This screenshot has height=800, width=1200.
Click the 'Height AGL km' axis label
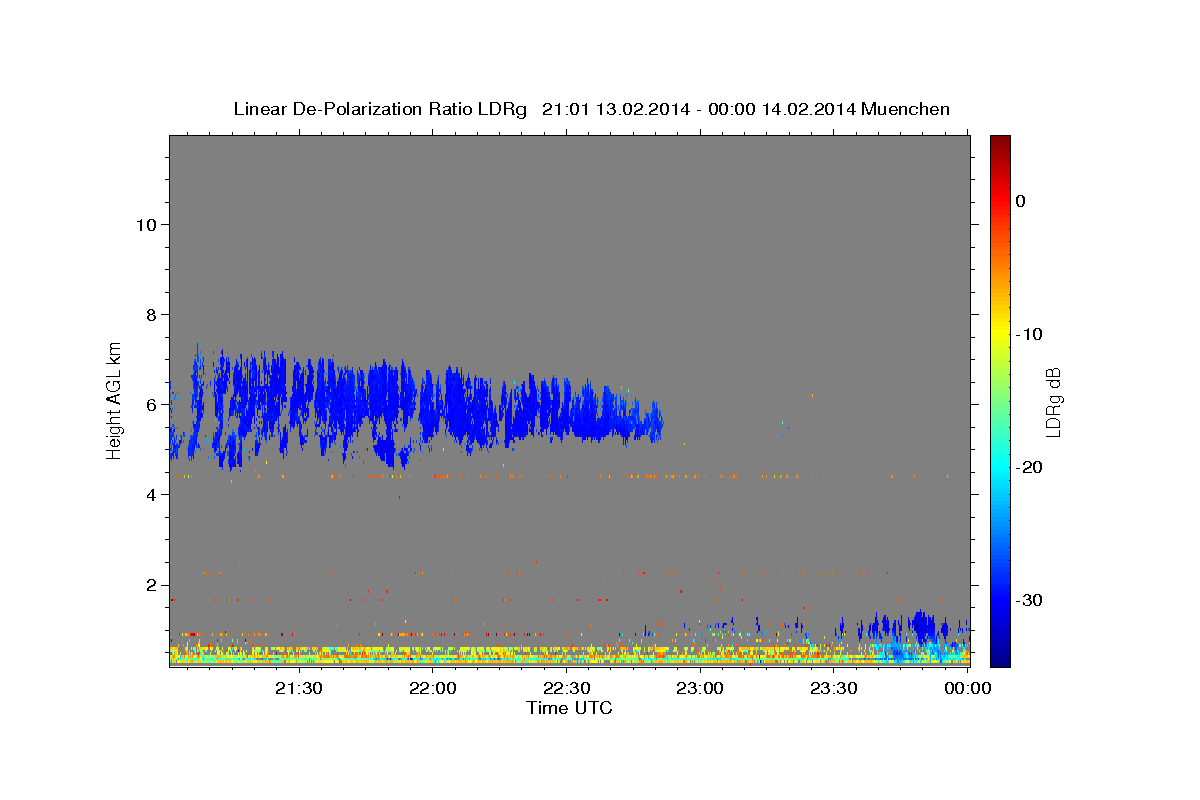[115, 399]
